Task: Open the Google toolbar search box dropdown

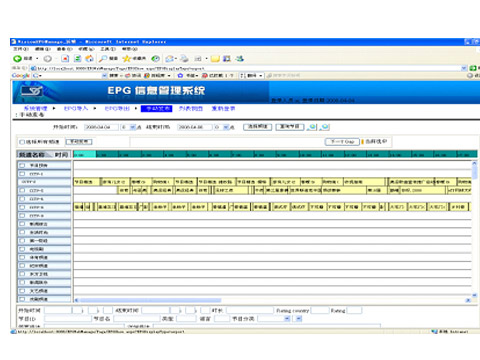Action: pyautogui.click(x=104, y=76)
